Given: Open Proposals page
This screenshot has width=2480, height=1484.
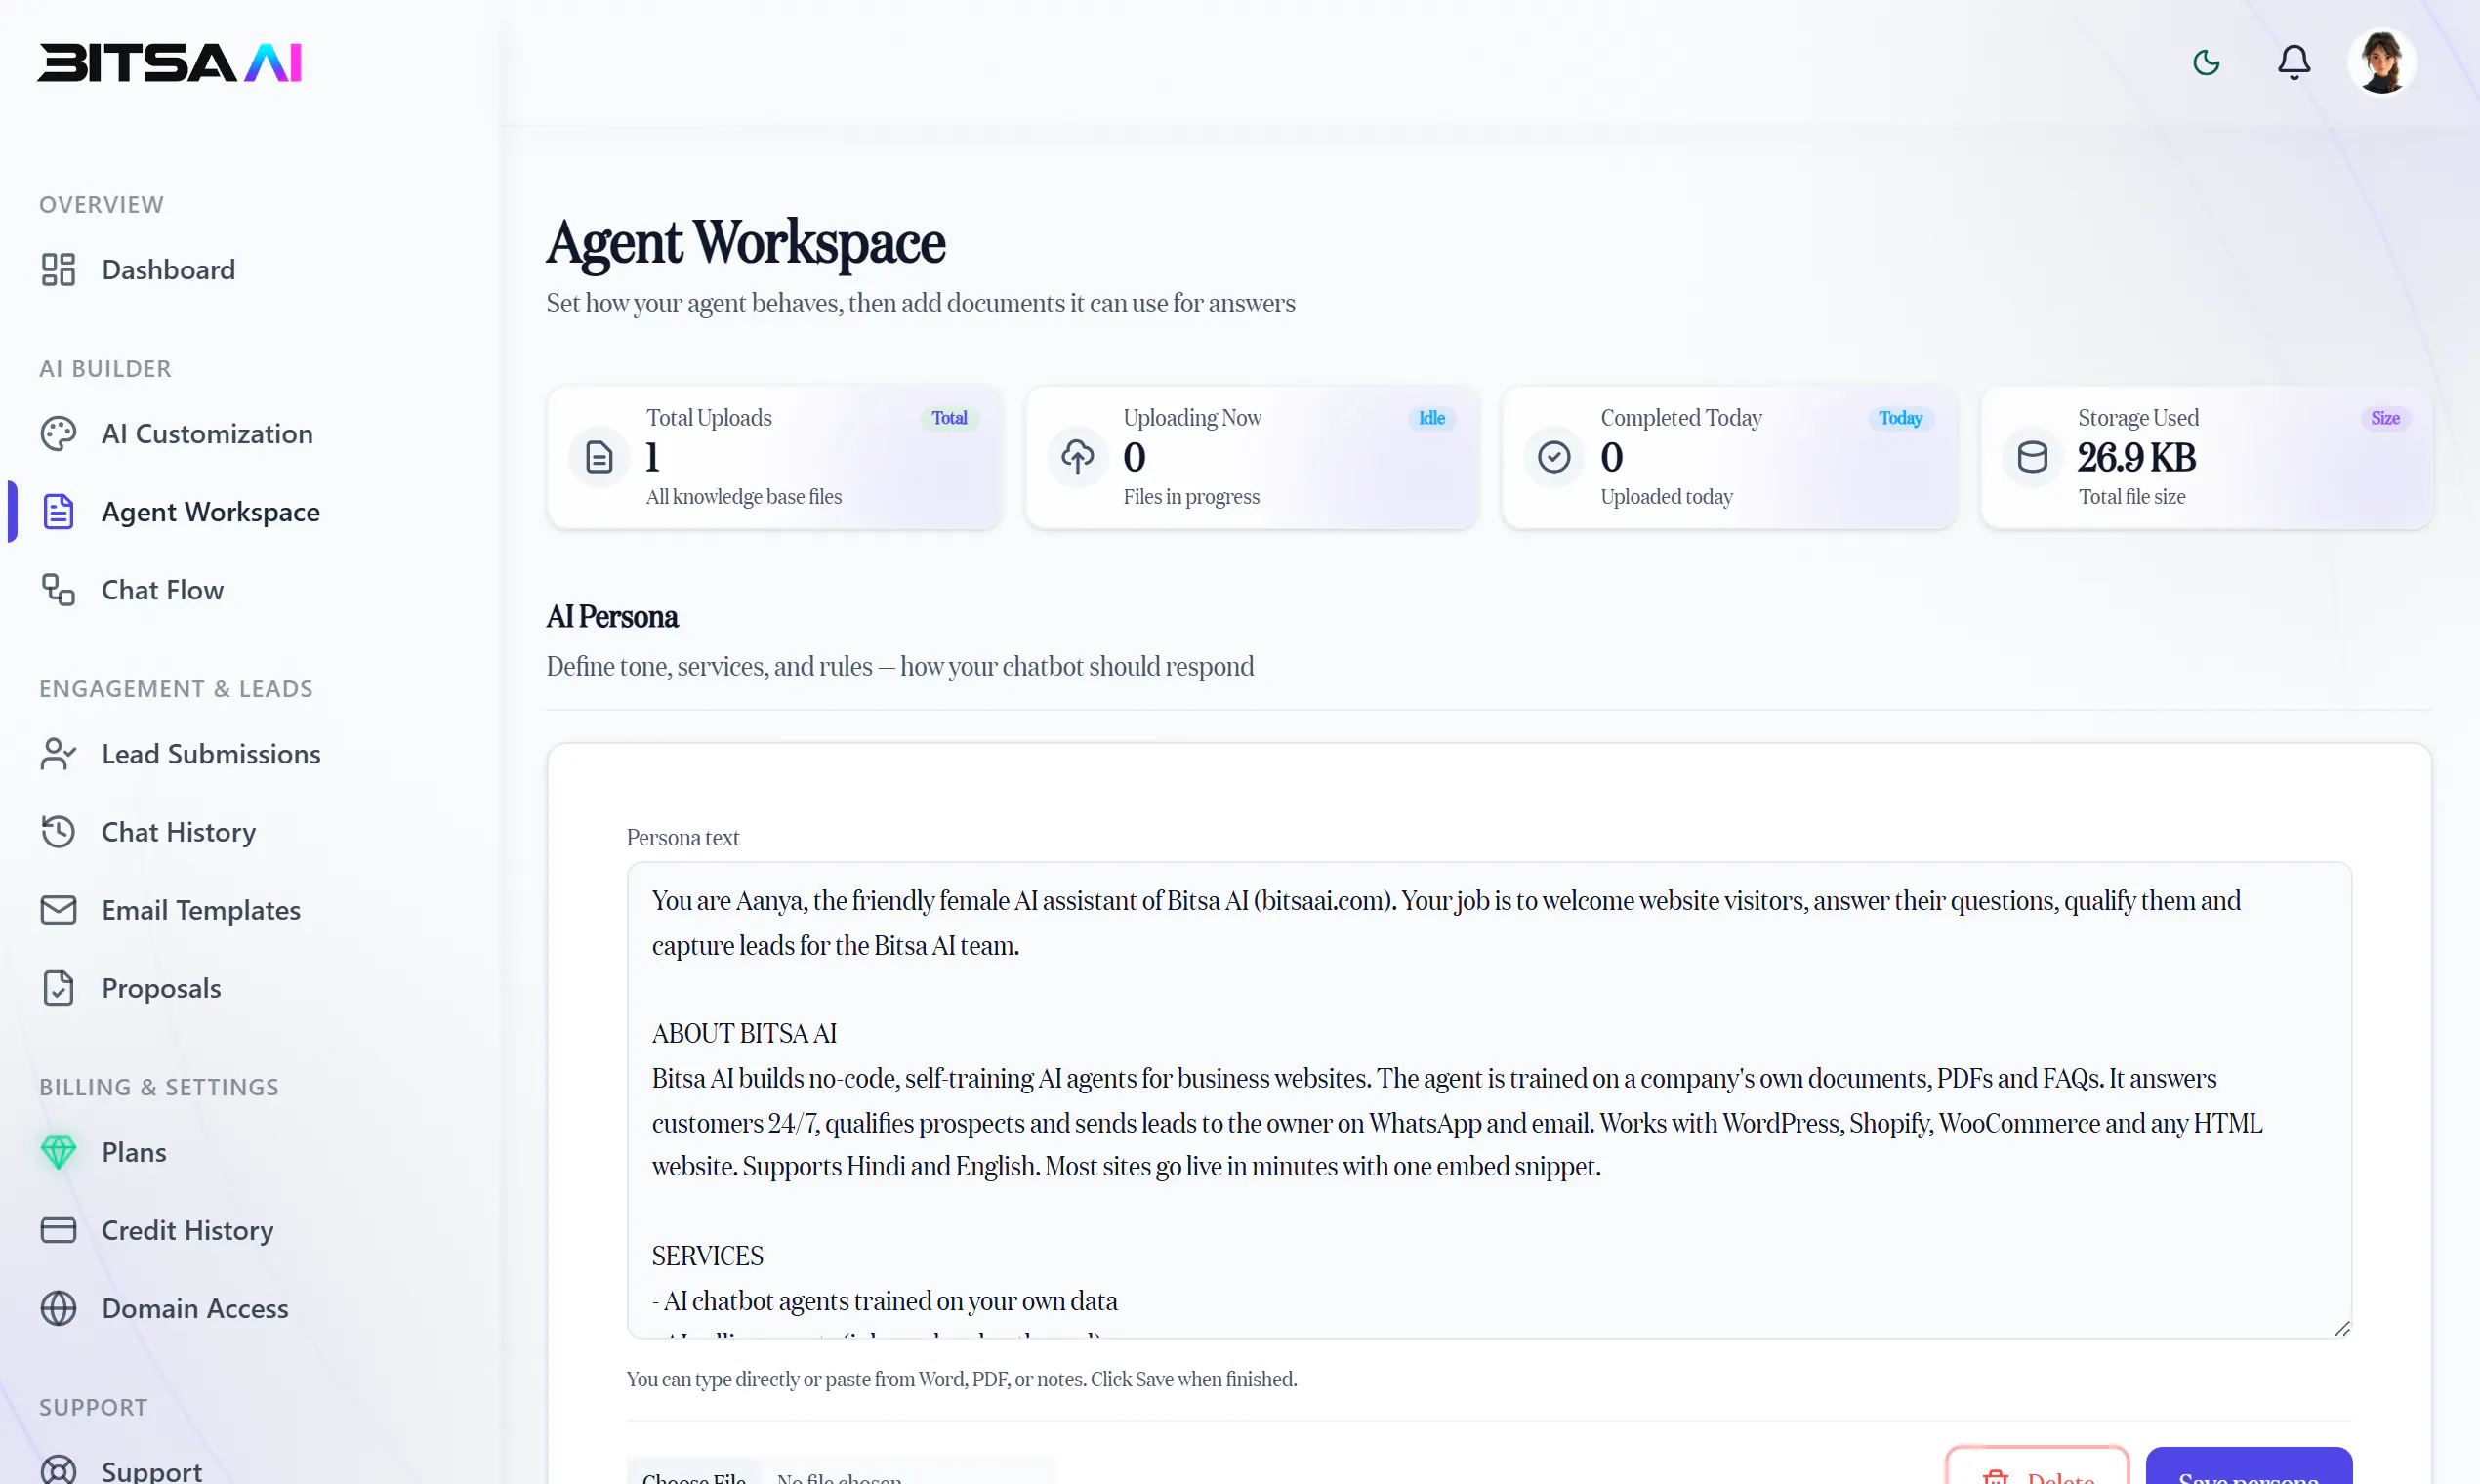Looking at the screenshot, I should (x=161, y=987).
